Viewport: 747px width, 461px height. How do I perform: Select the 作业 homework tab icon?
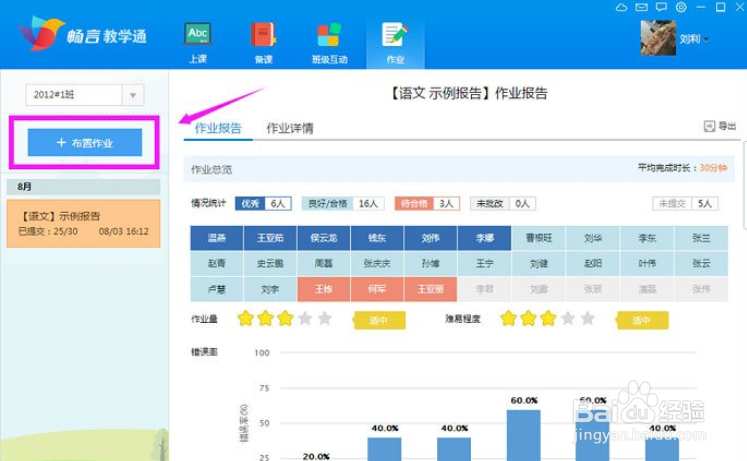395,34
